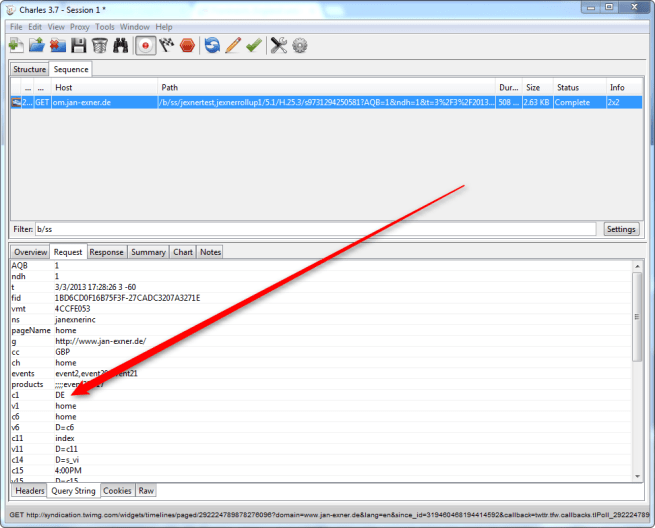
Task: Select the cc value GBP
Action: (x=63, y=352)
